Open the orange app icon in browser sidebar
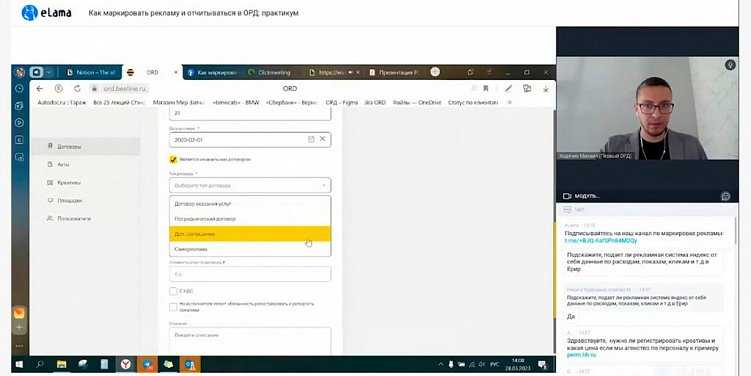751x376 pixels. 19,313
